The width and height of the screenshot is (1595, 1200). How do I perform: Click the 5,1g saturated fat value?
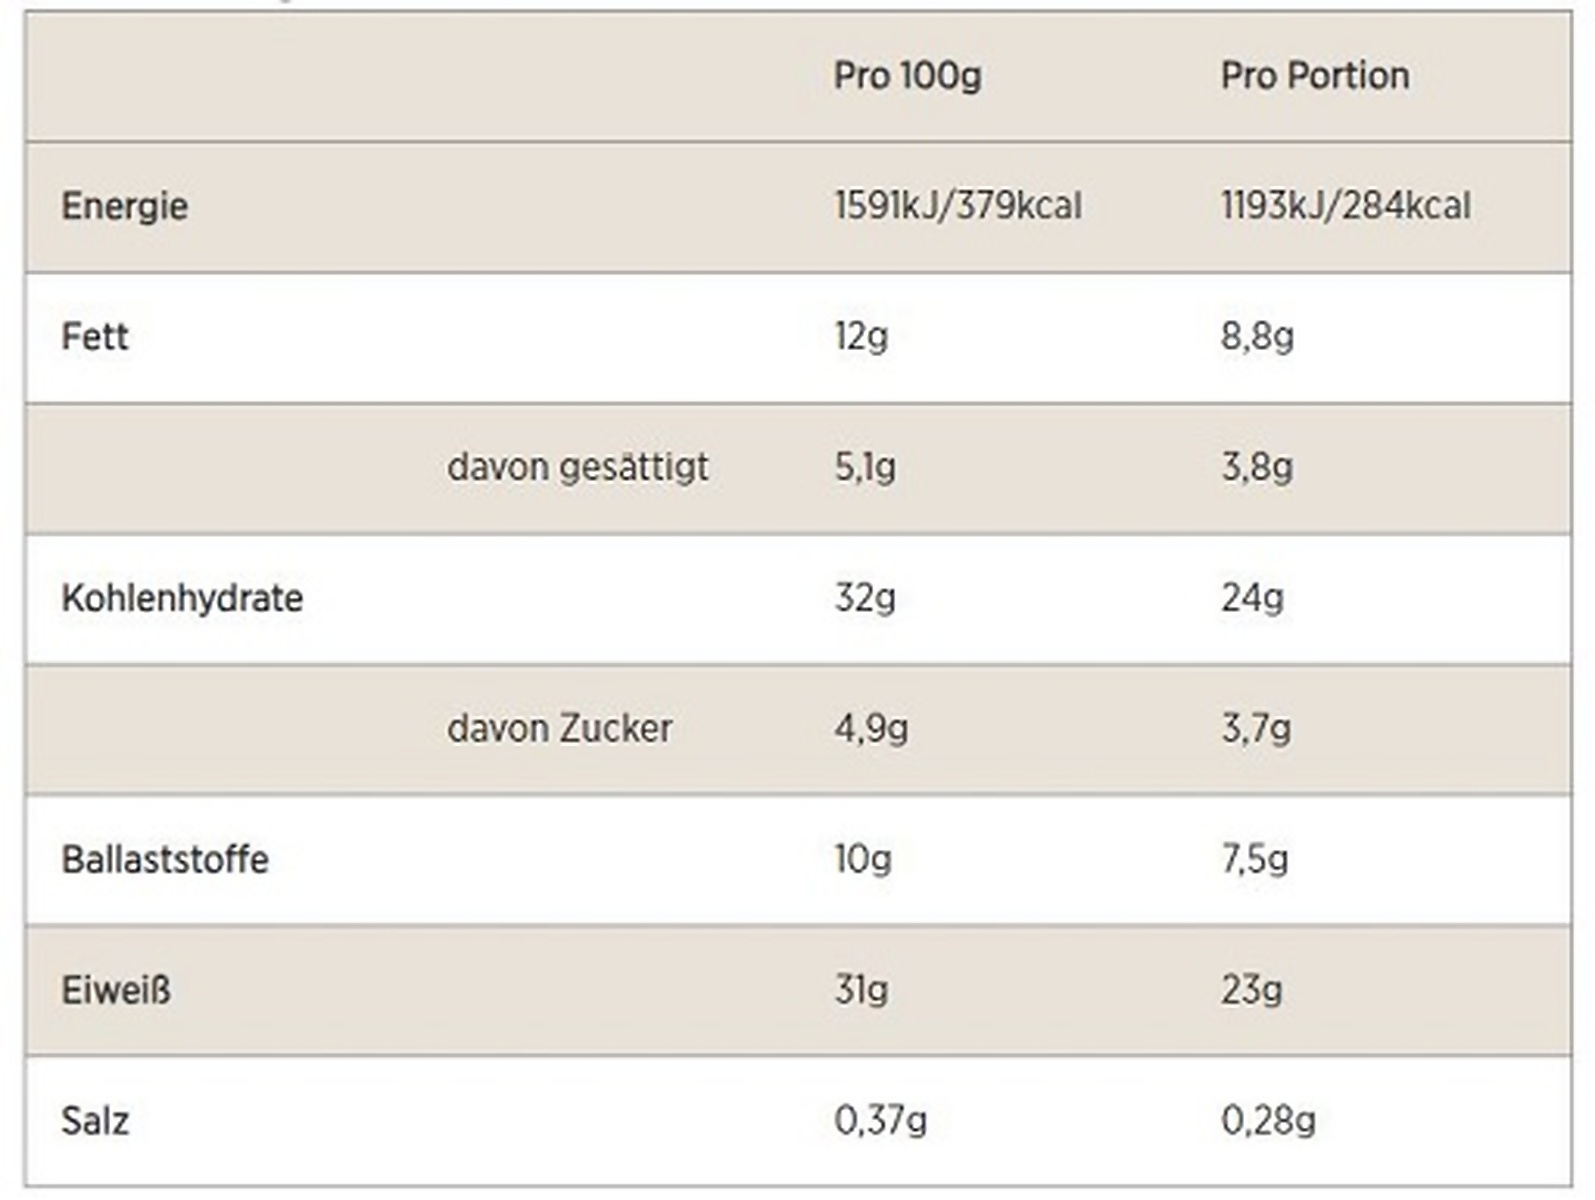(865, 467)
